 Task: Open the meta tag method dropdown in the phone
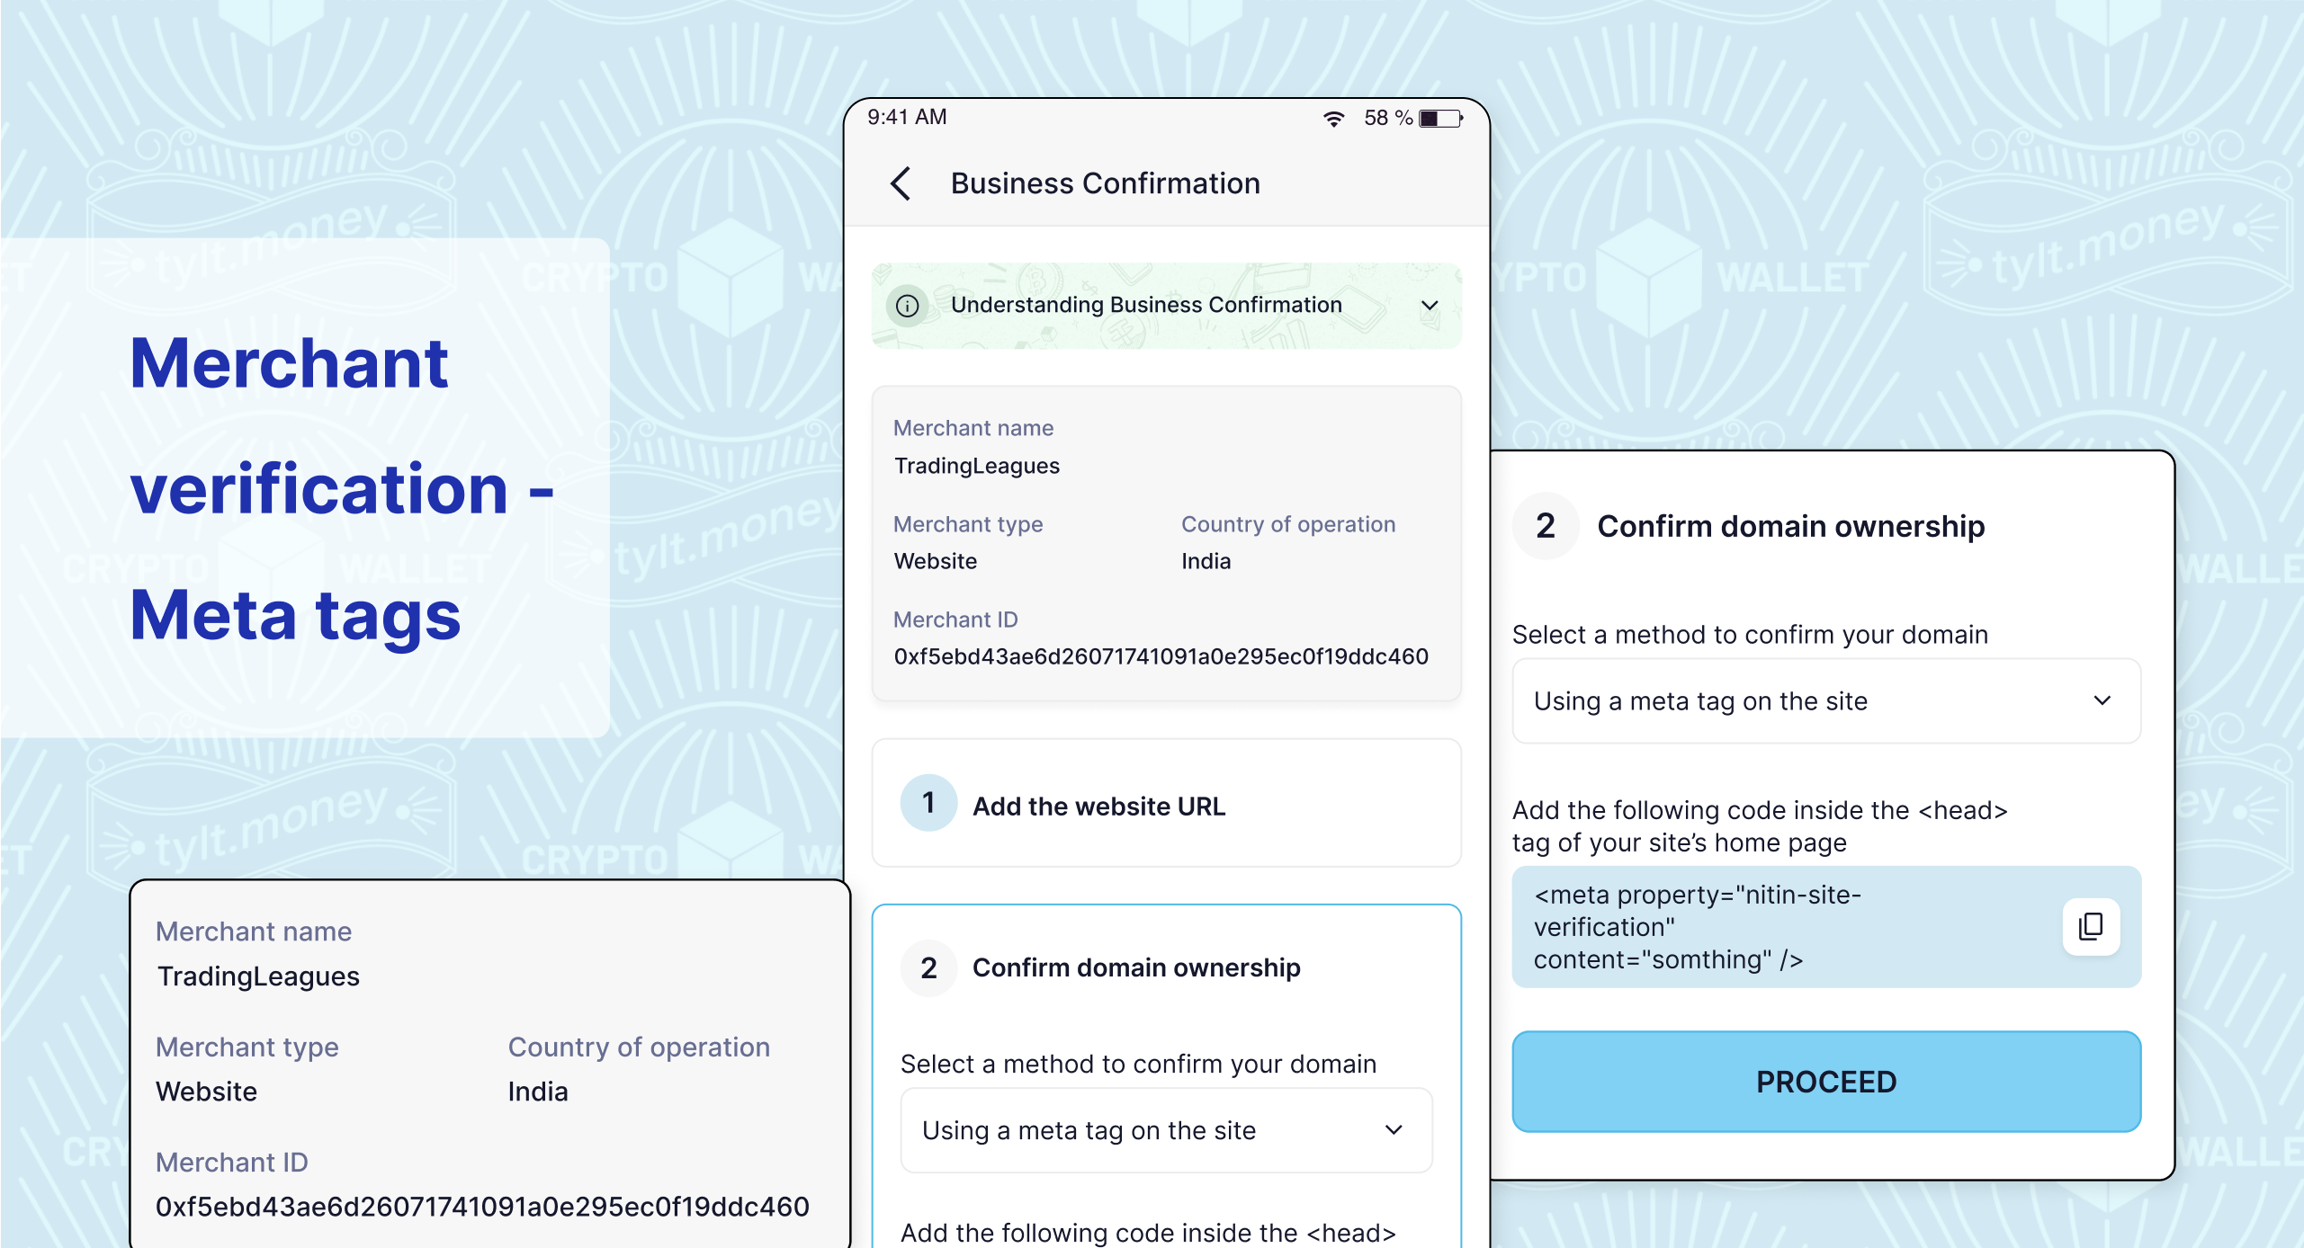[x=1166, y=1131]
